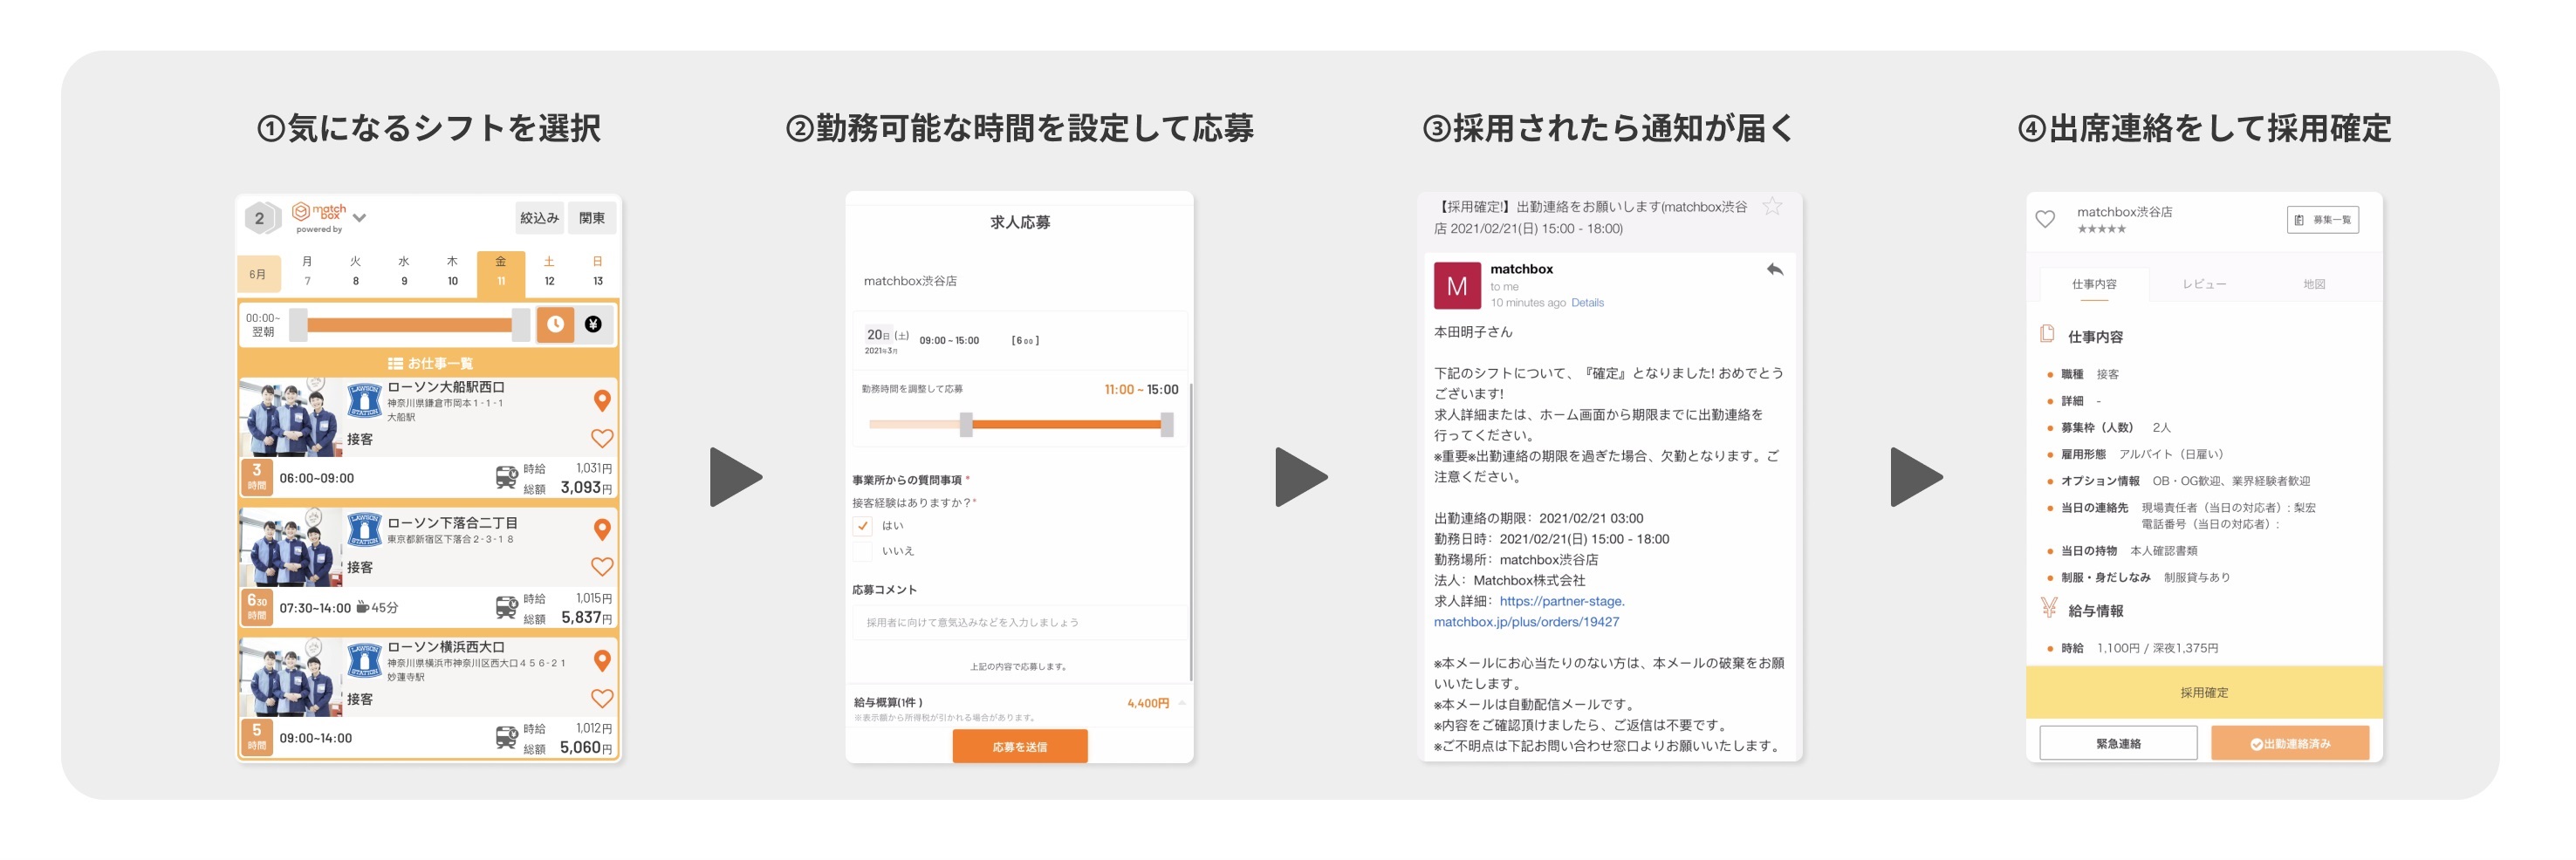Click the 応募コメント input field

coord(1019,622)
